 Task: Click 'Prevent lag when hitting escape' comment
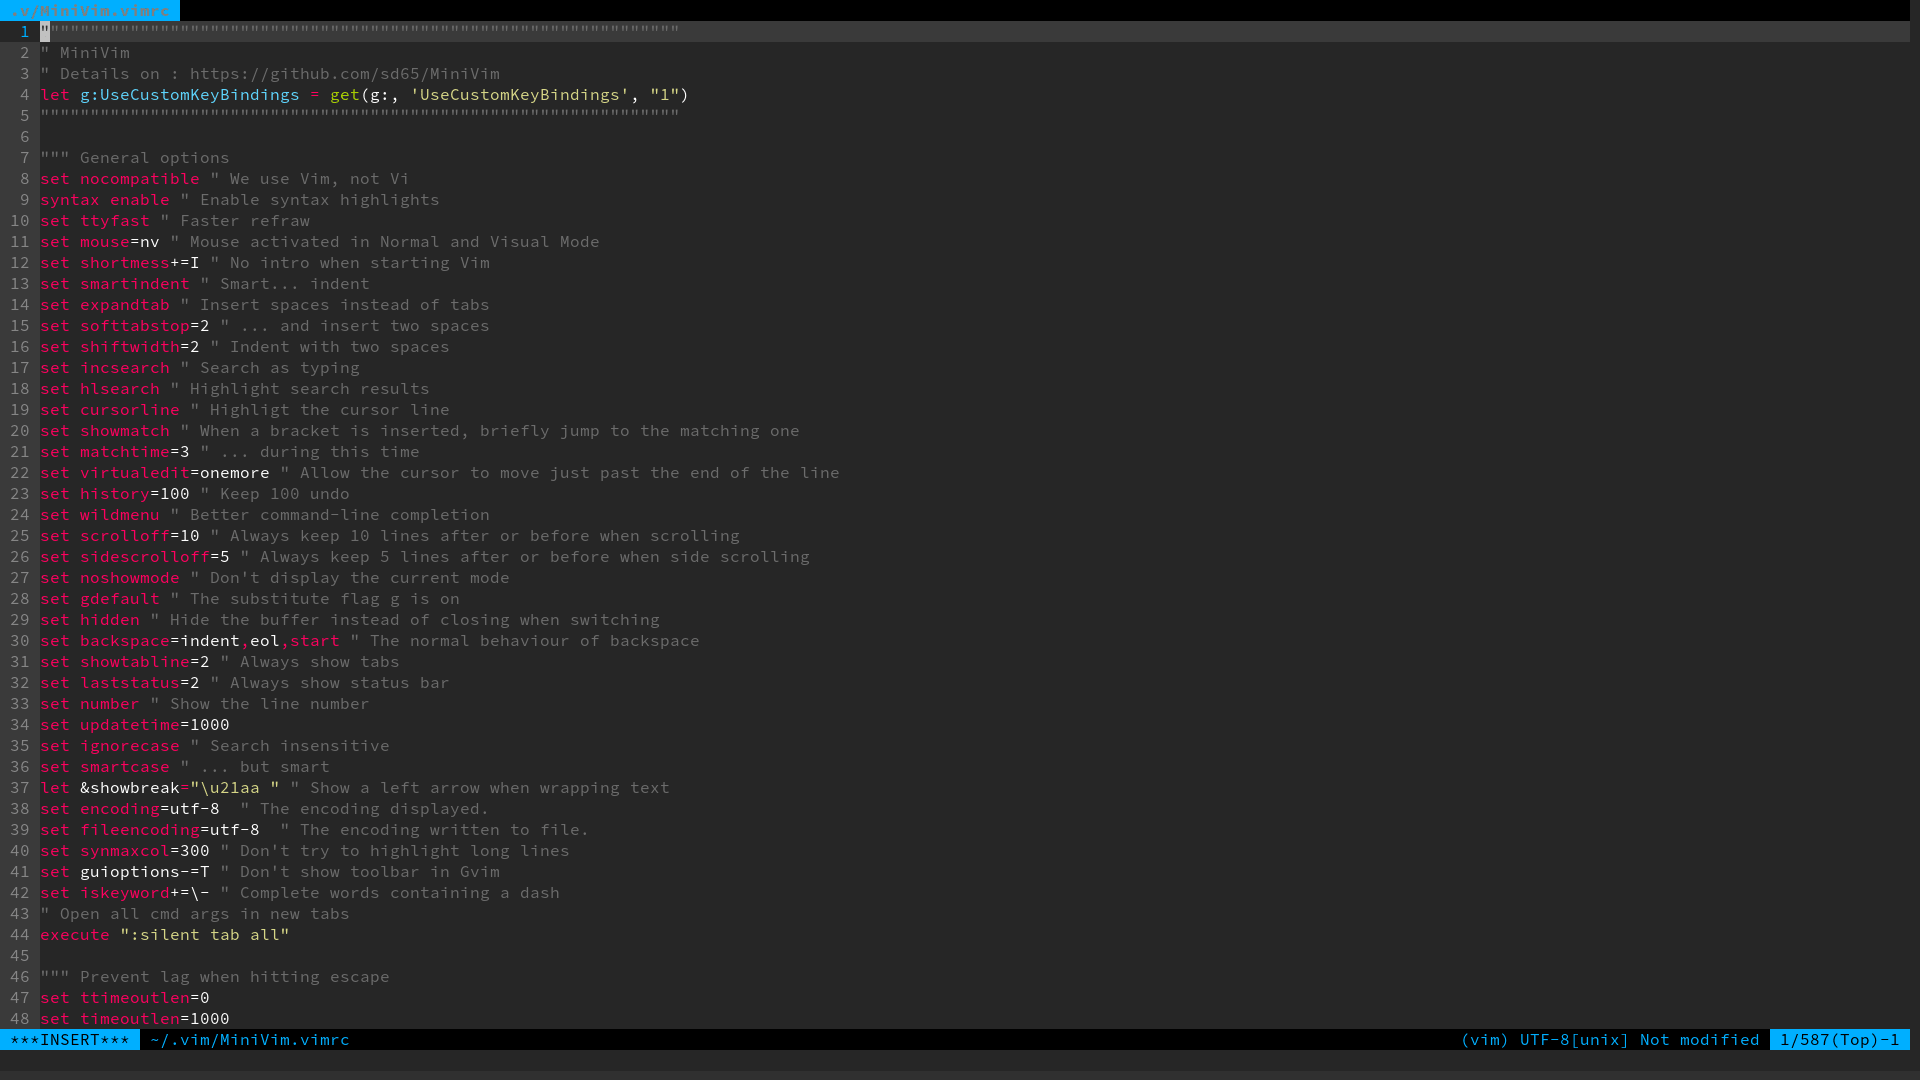click(234, 976)
